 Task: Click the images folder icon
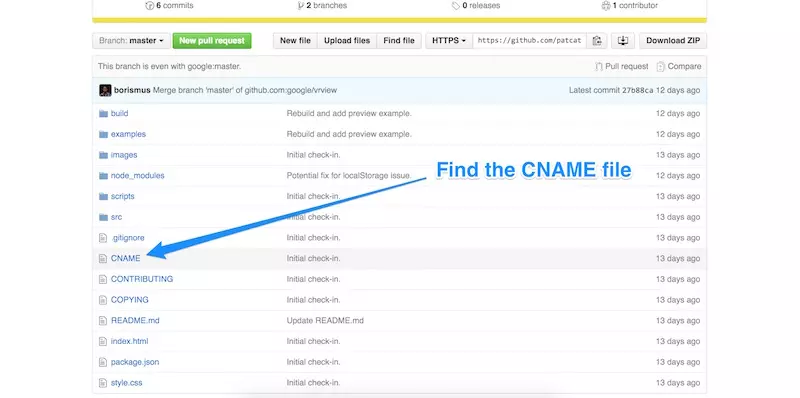104,155
